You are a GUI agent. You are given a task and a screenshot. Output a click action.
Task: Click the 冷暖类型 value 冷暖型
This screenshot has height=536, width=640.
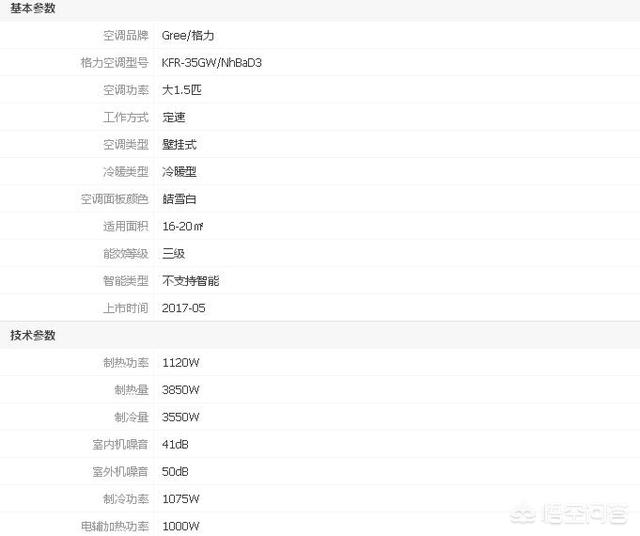point(179,172)
